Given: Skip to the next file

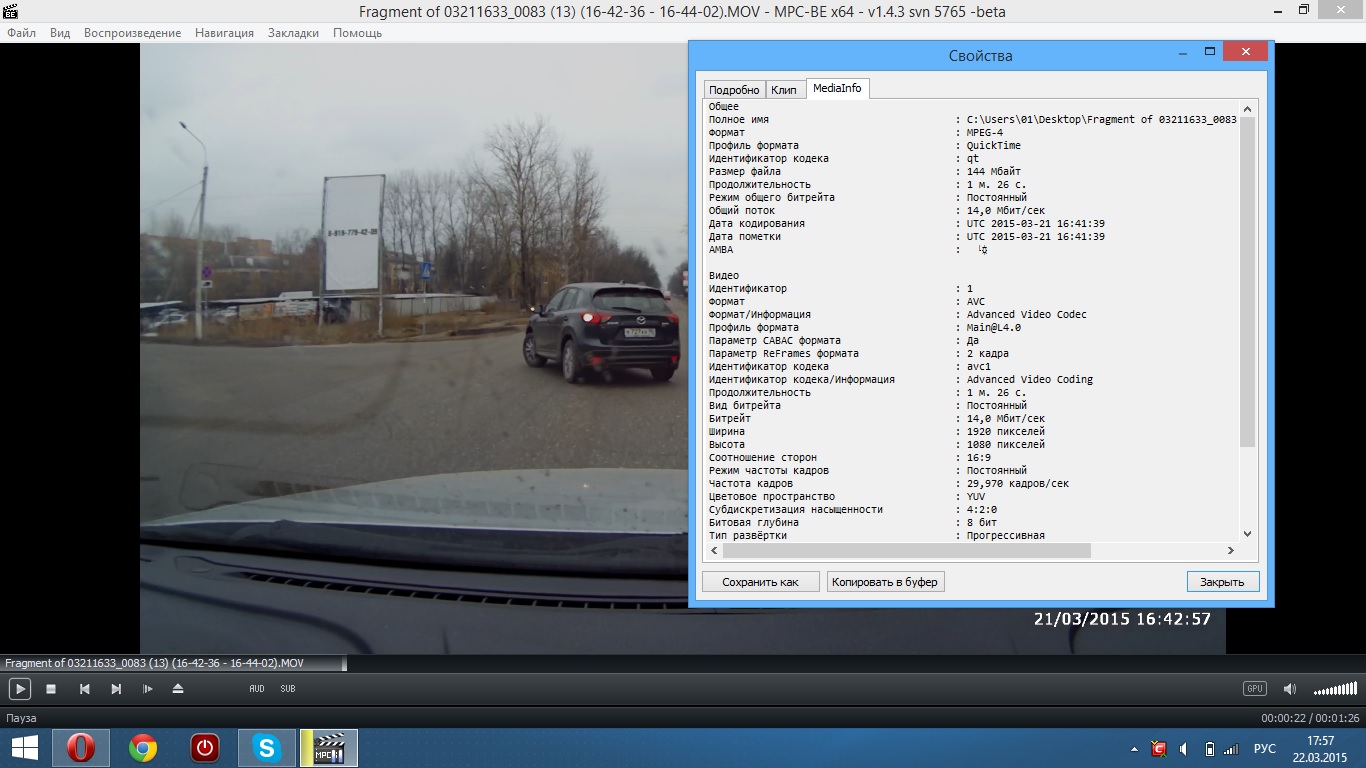Looking at the screenshot, I should point(116,689).
